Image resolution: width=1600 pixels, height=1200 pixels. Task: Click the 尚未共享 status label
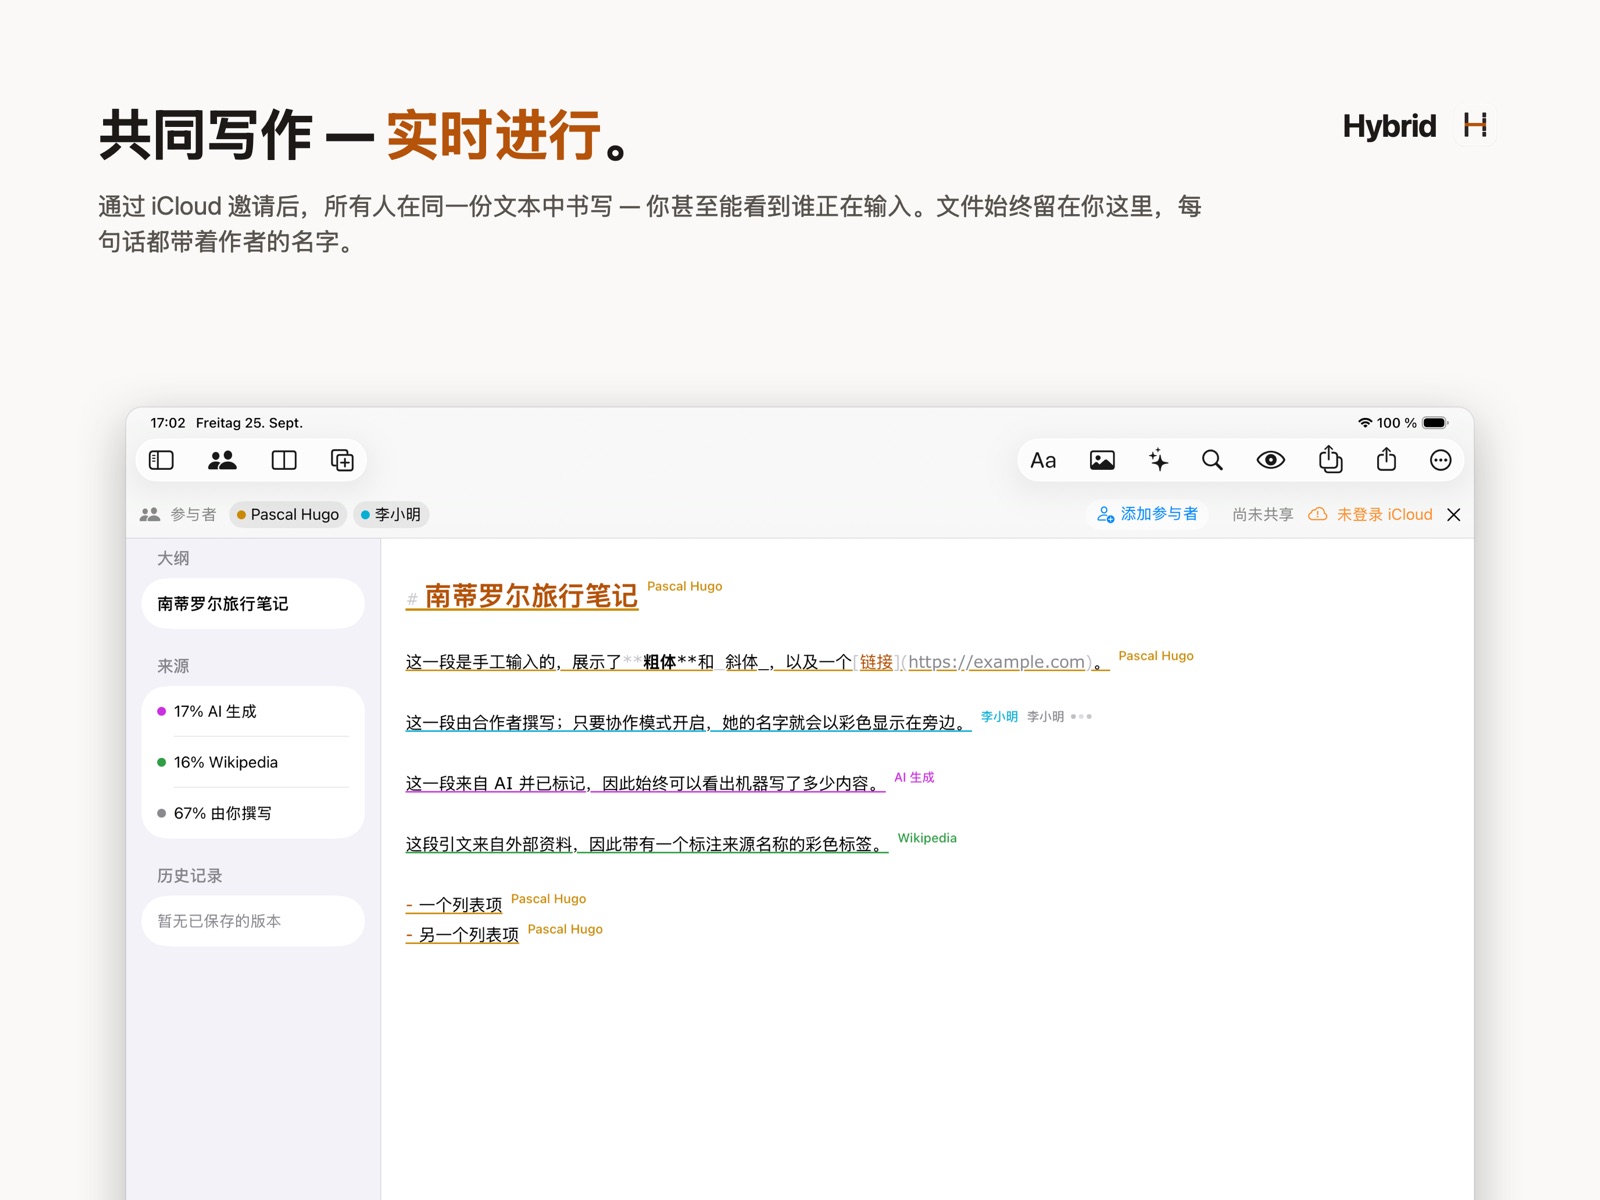tap(1263, 514)
